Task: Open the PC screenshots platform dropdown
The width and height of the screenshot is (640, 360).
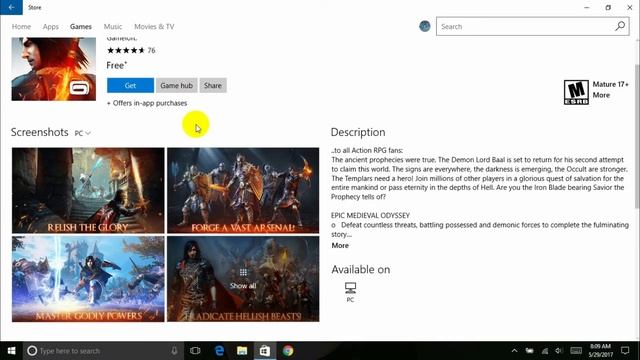Action: click(82, 133)
